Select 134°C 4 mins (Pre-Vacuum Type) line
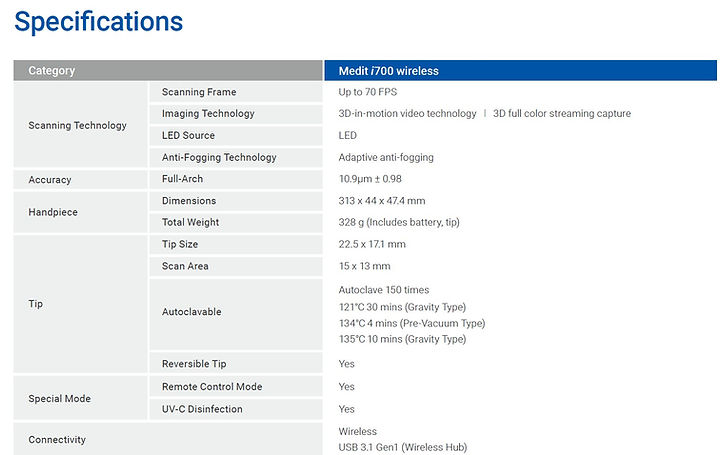 pos(412,323)
